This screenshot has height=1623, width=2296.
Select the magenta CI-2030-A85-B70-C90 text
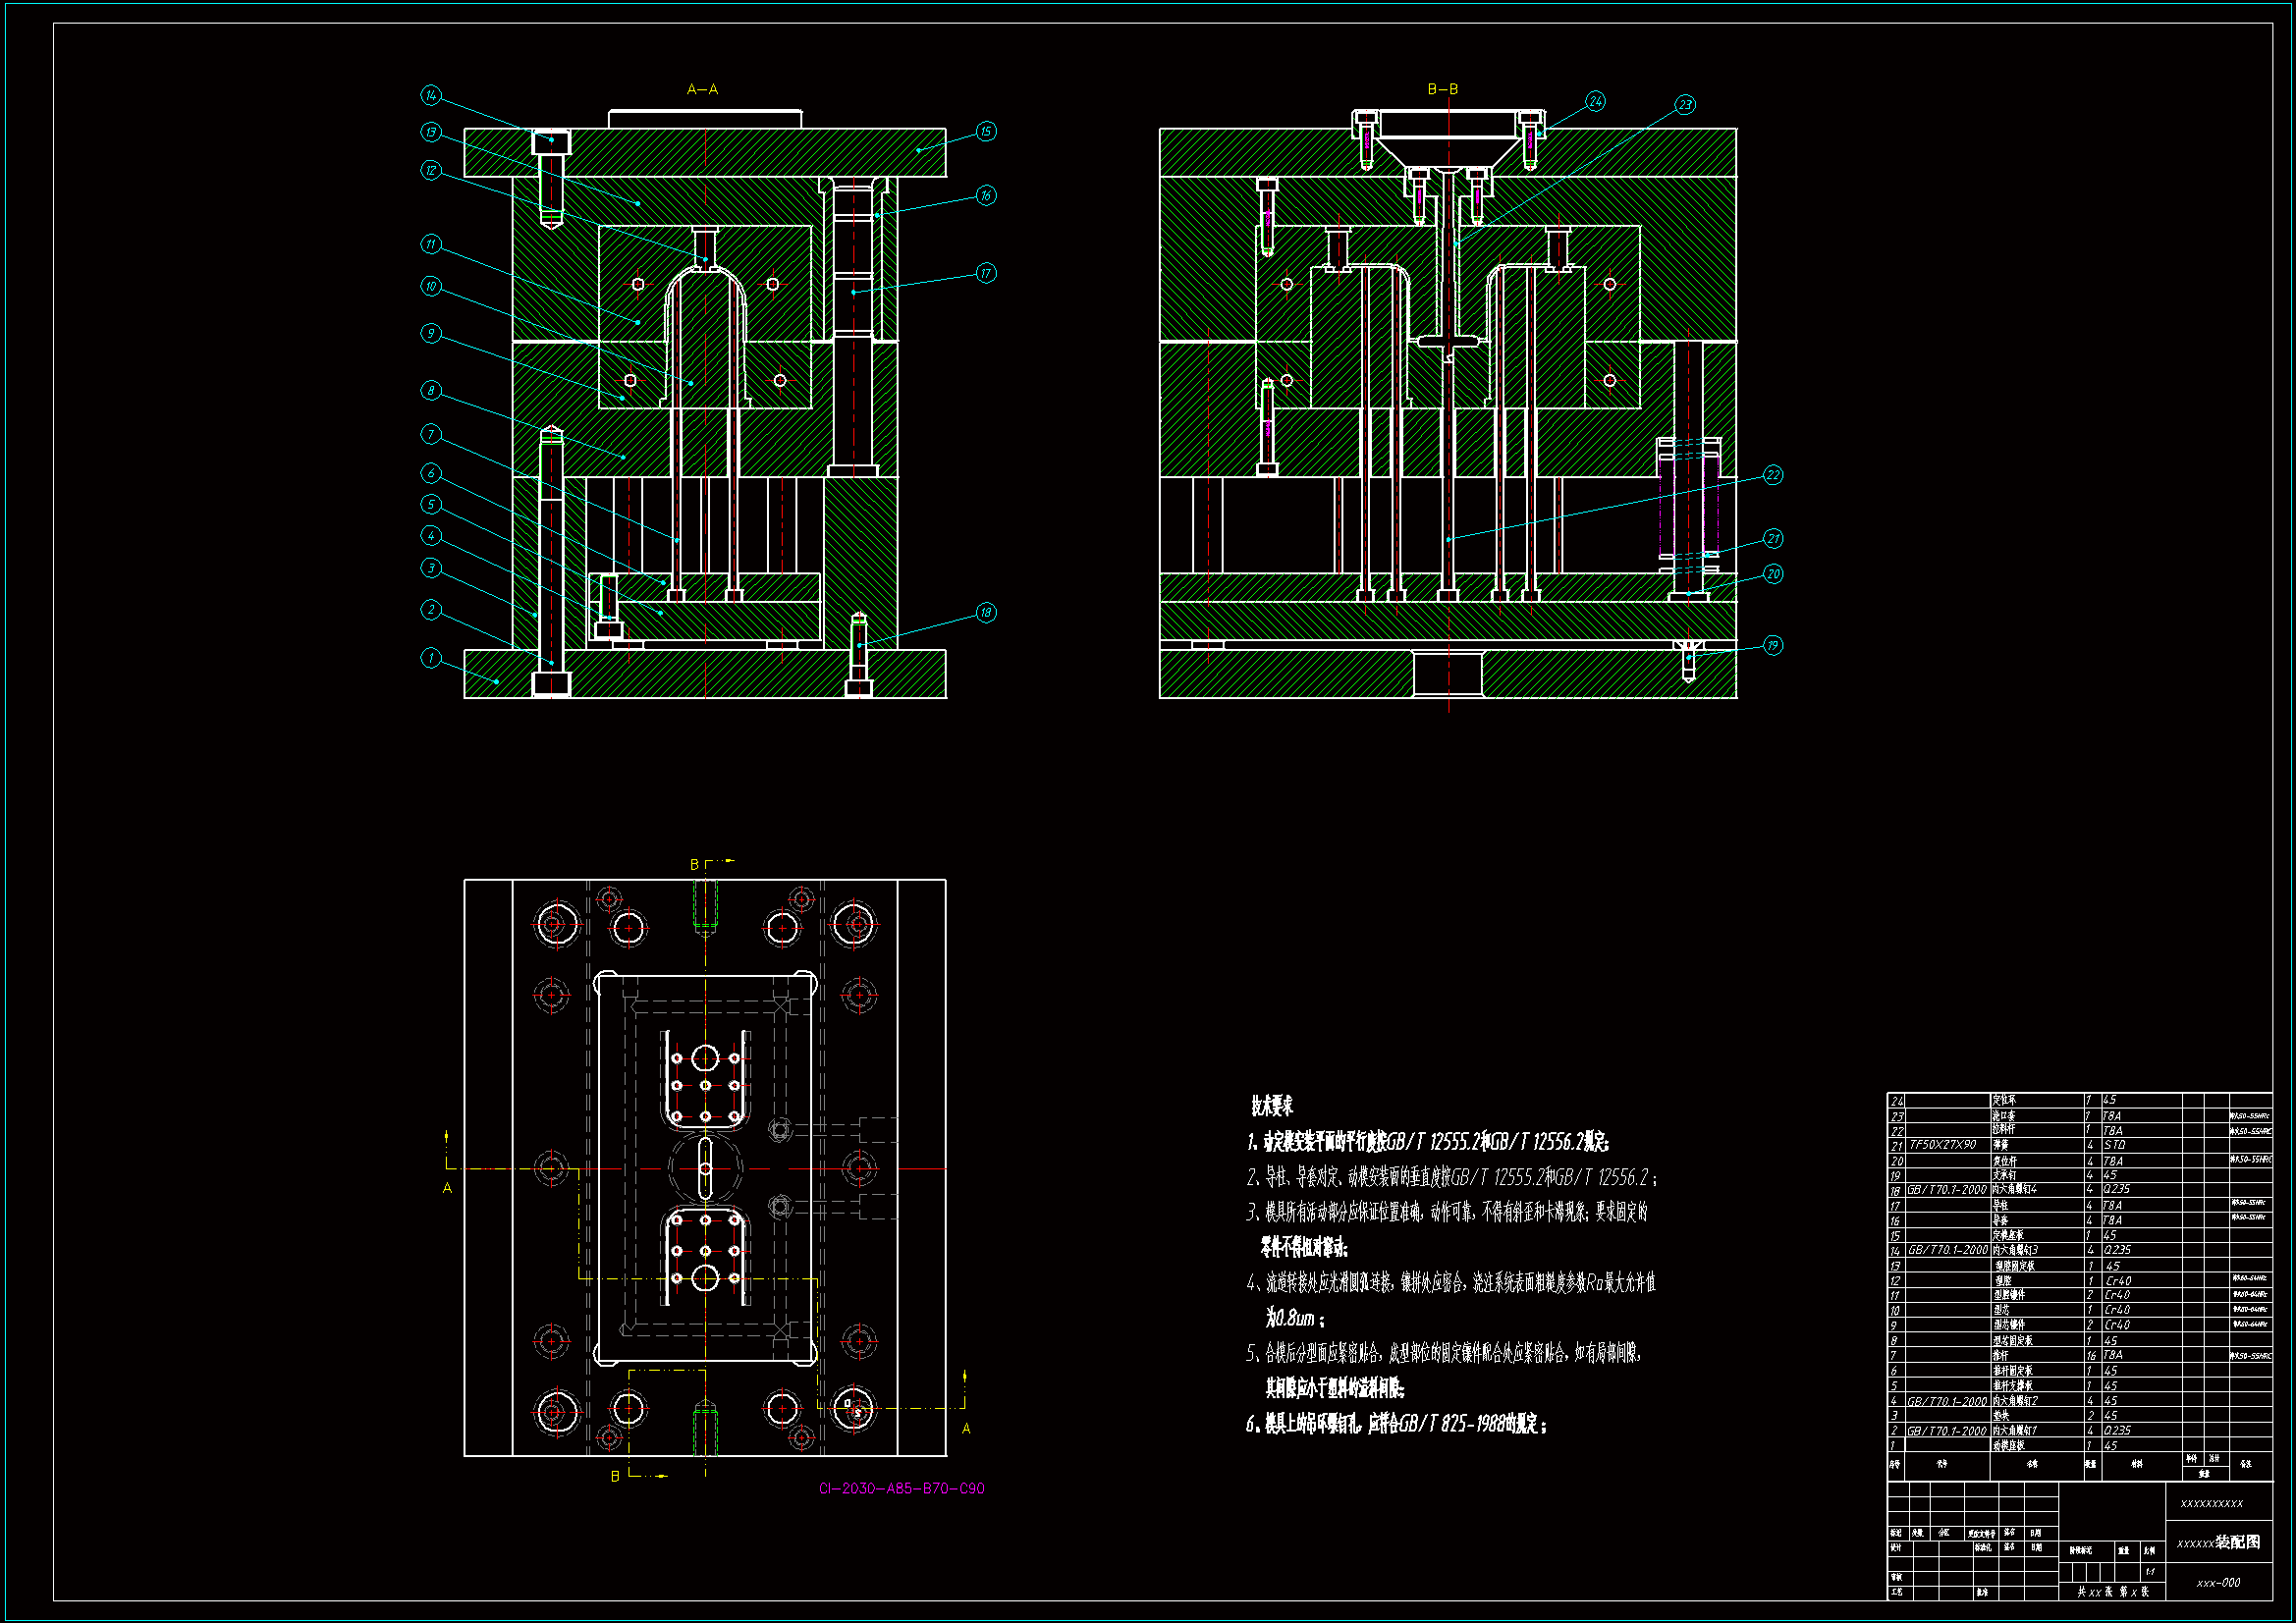pos(901,1488)
